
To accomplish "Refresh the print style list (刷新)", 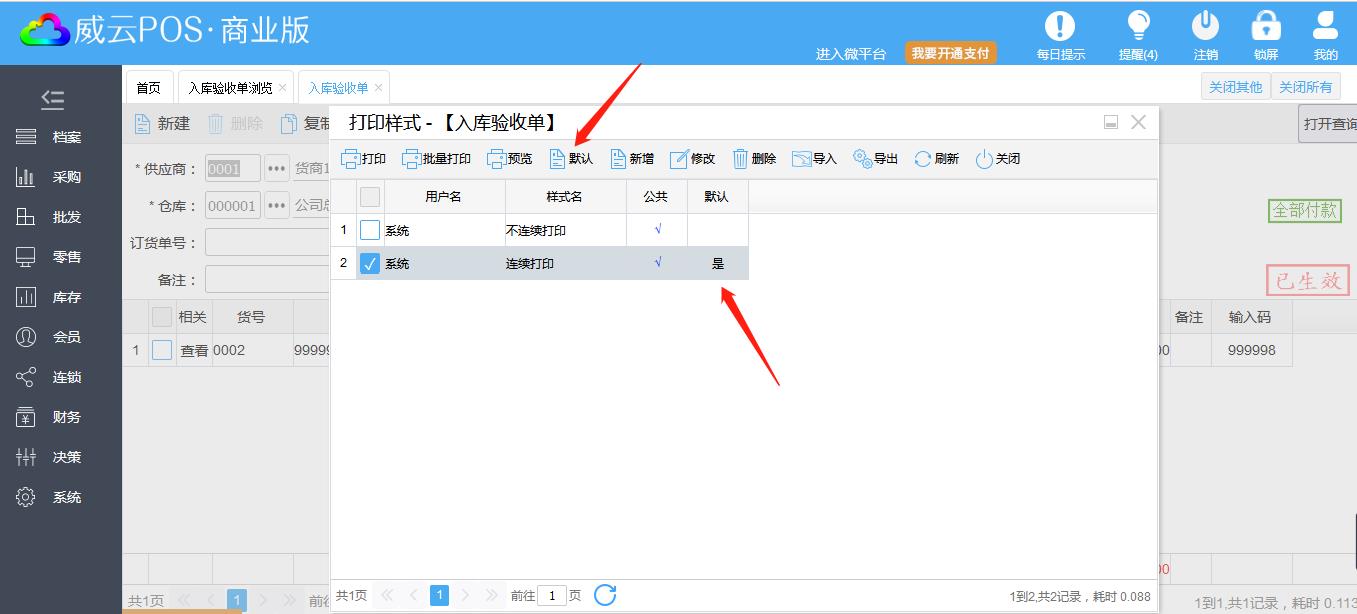I will click(x=936, y=159).
